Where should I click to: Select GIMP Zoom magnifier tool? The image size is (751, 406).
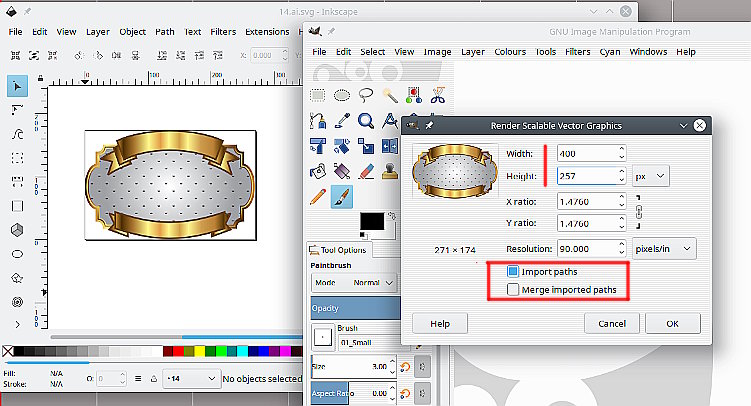[366, 120]
